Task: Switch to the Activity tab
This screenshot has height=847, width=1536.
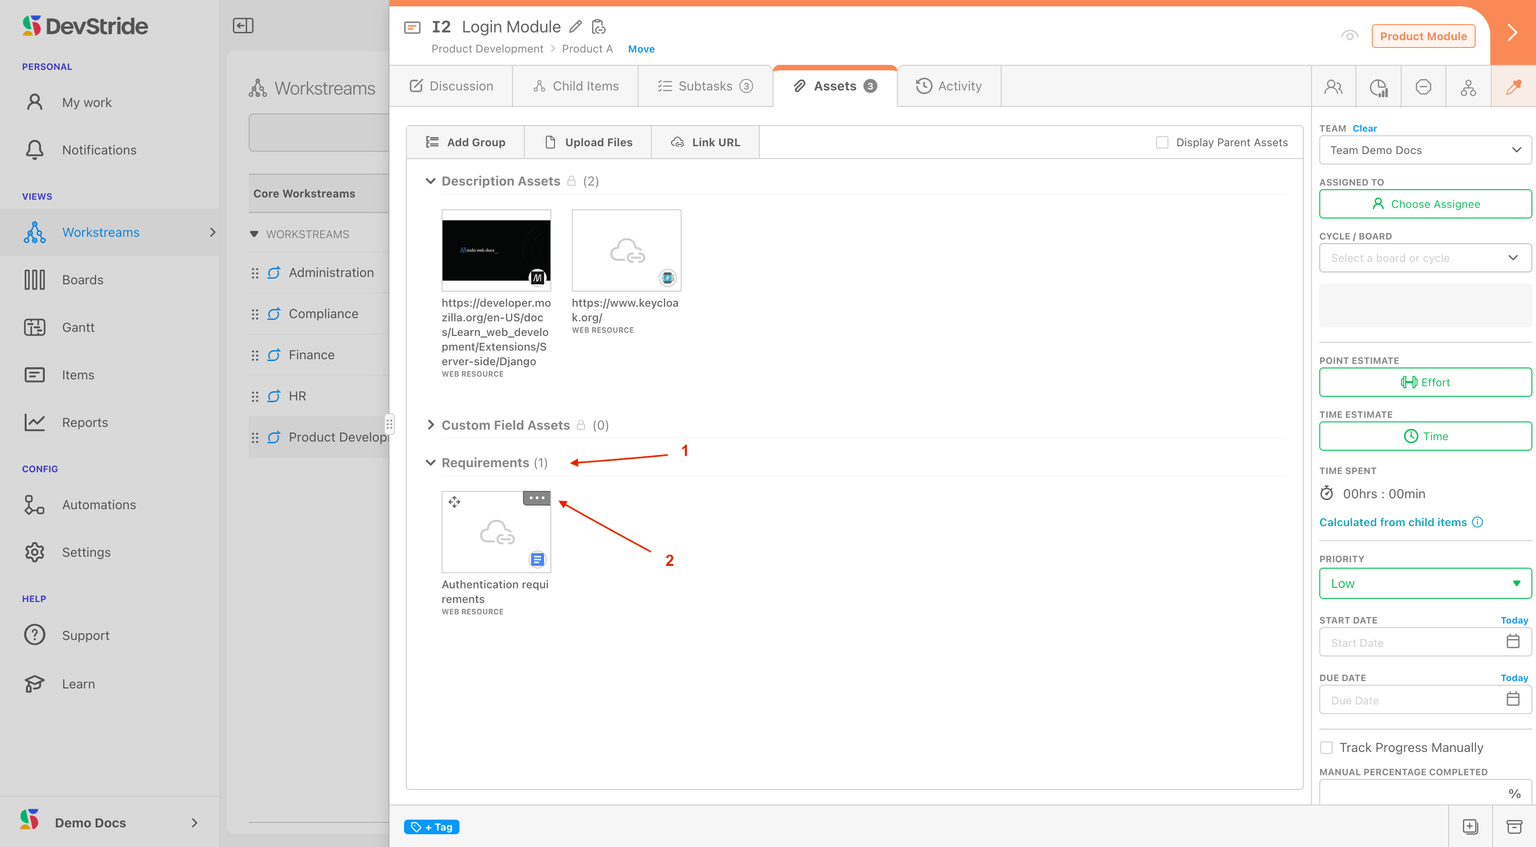Action: coord(949,87)
